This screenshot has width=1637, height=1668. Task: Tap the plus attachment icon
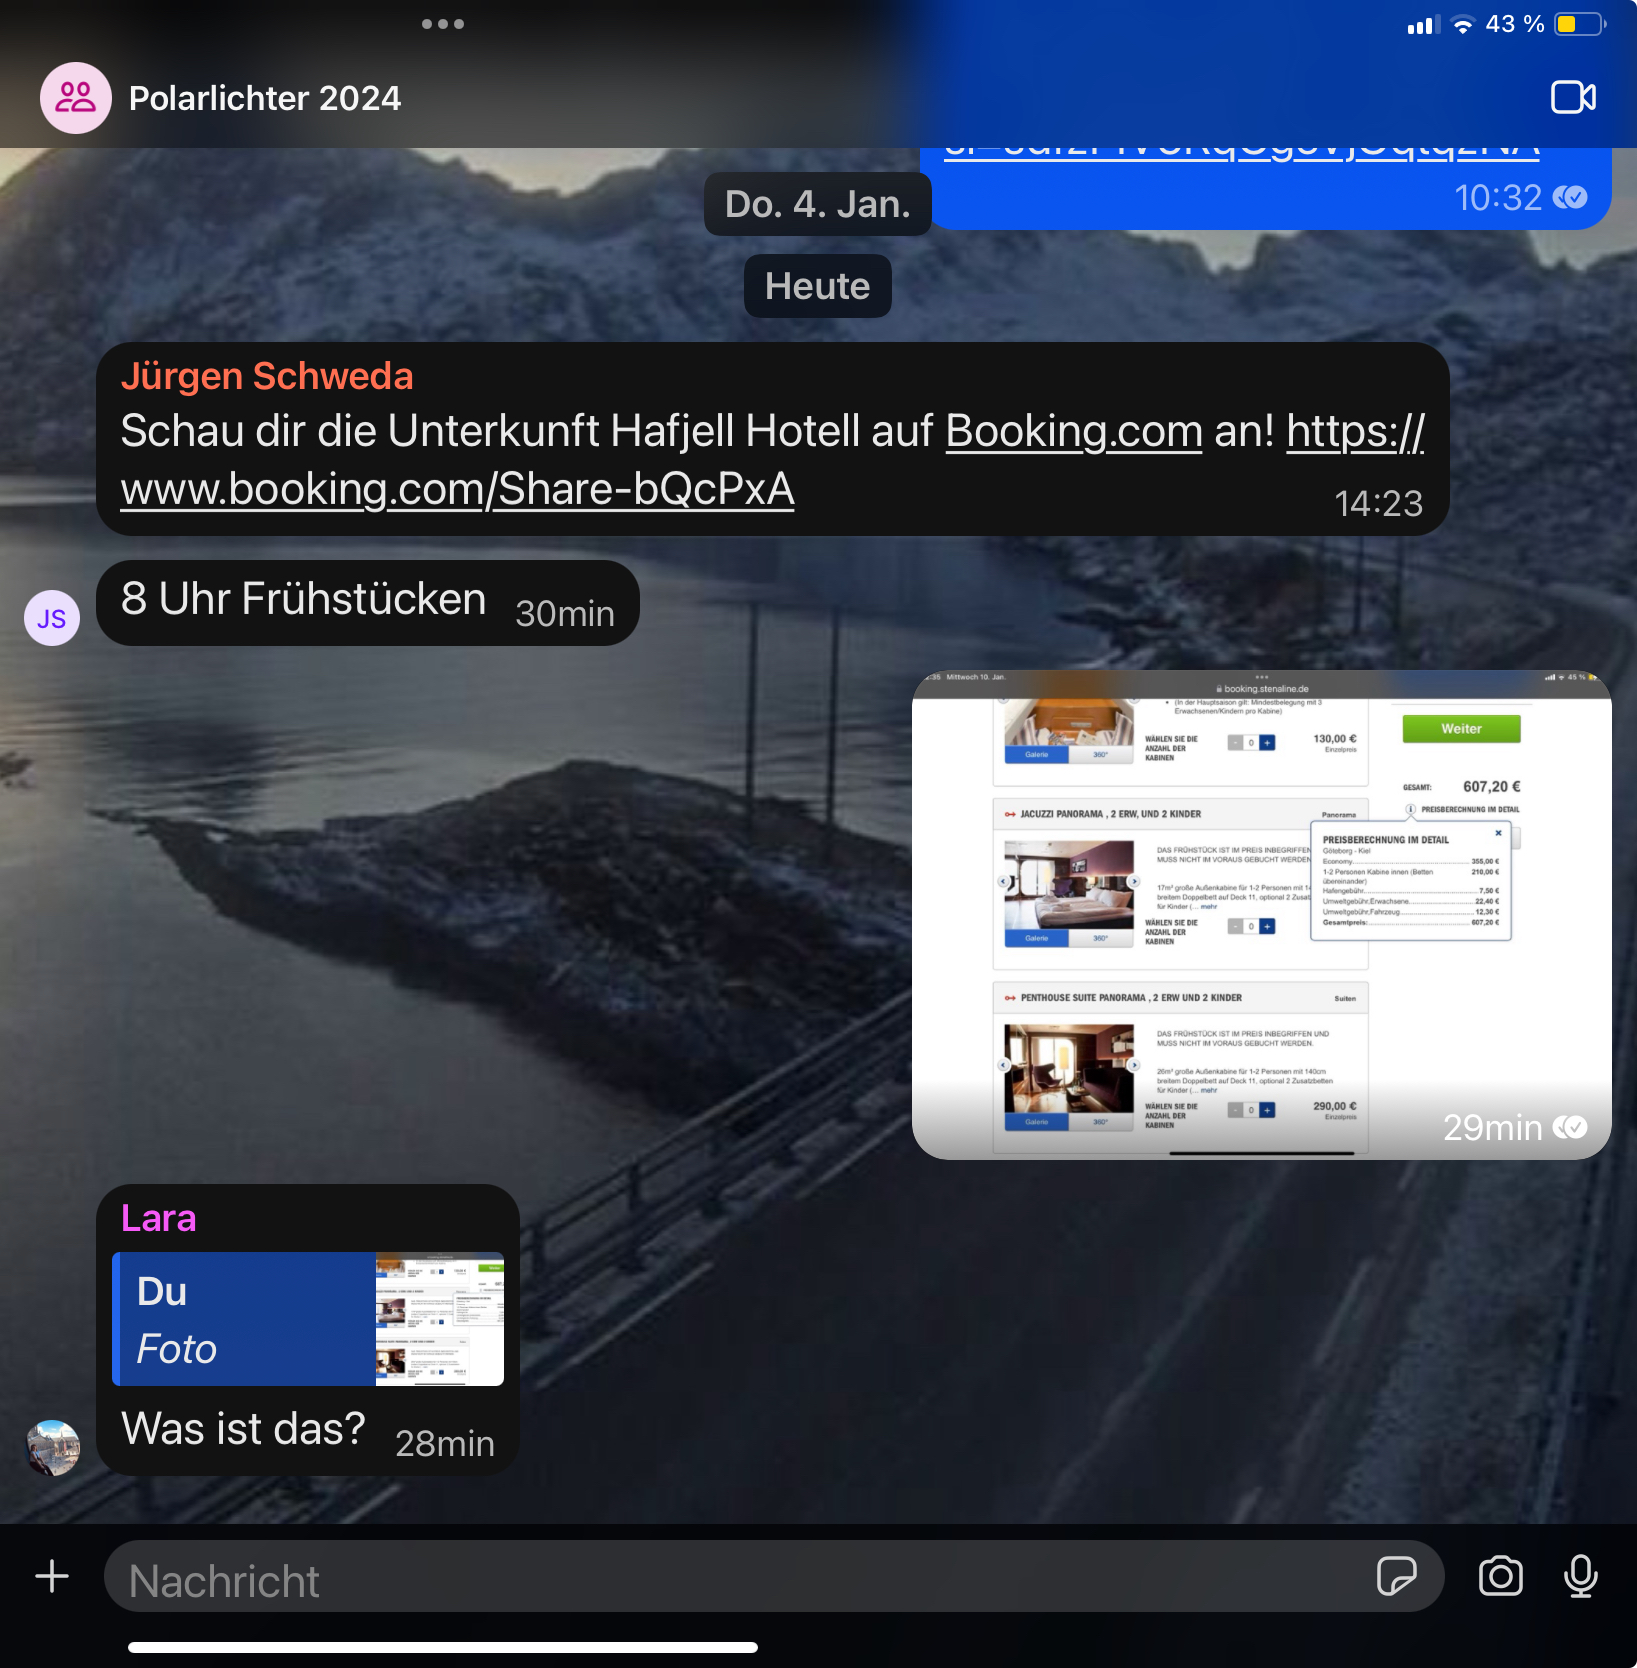click(x=52, y=1577)
